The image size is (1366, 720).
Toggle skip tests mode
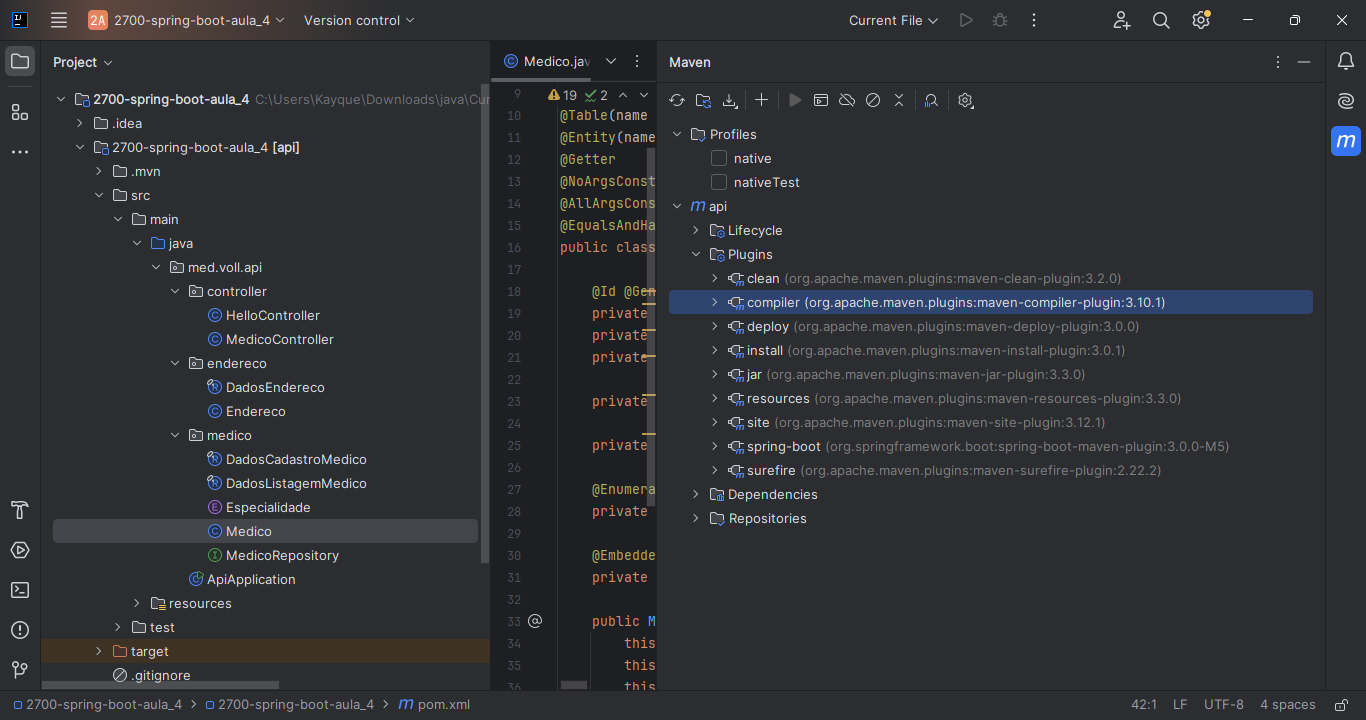(x=873, y=100)
